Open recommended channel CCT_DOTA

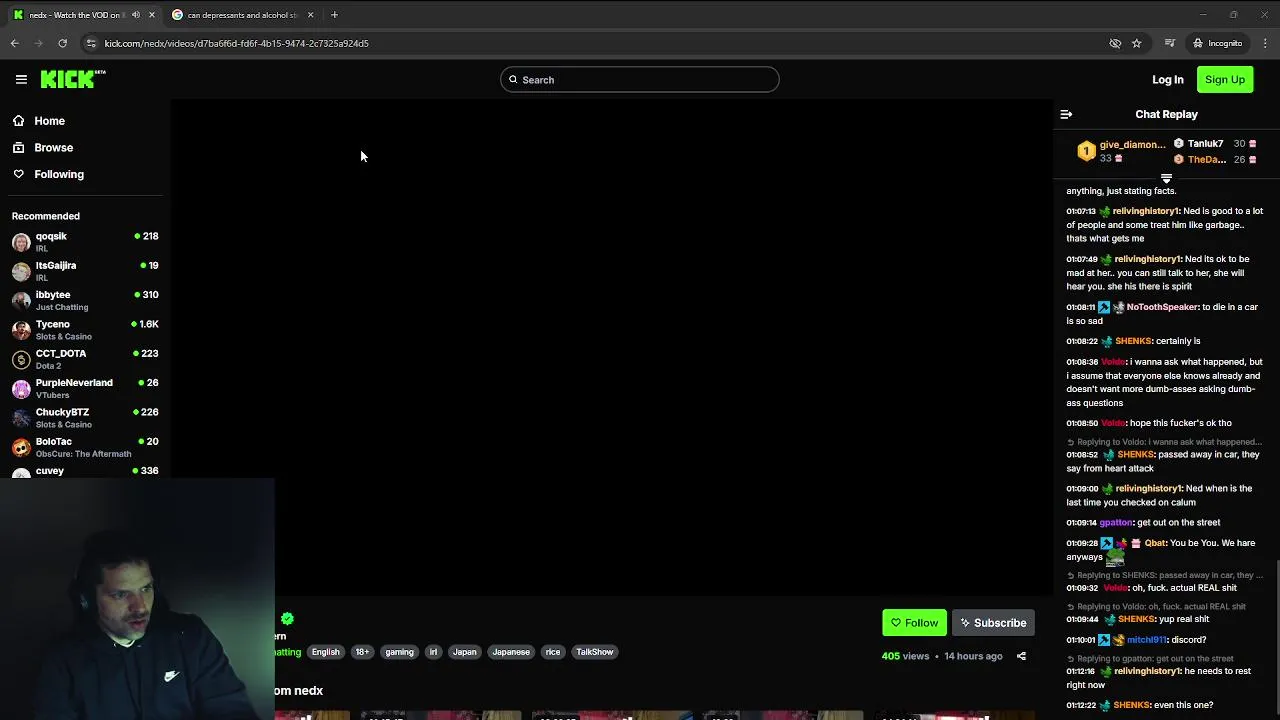[85, 359]
